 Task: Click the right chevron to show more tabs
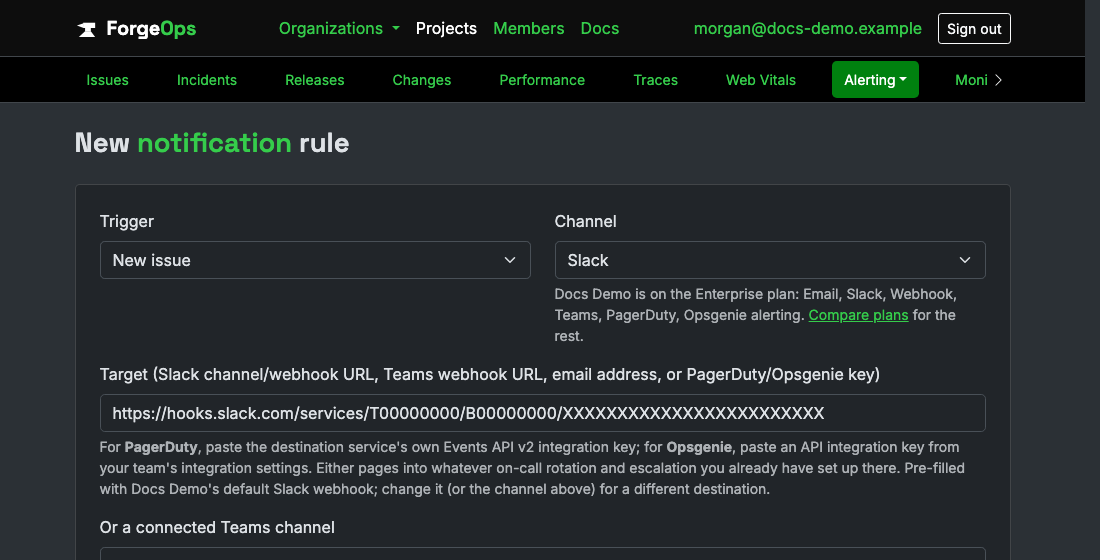tap(998, 80)
